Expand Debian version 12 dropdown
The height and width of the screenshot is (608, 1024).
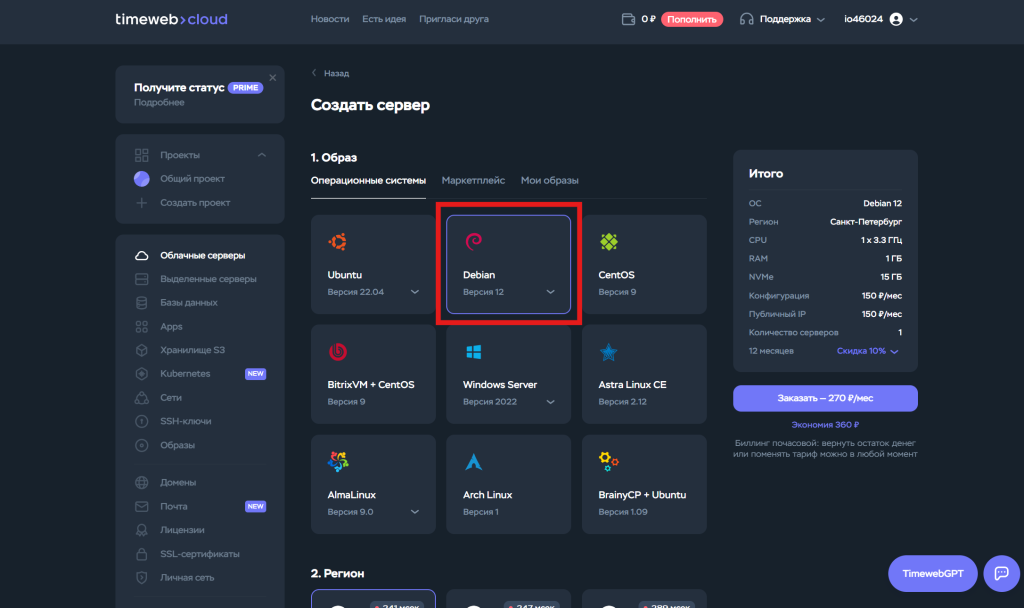tap(551, 292)
